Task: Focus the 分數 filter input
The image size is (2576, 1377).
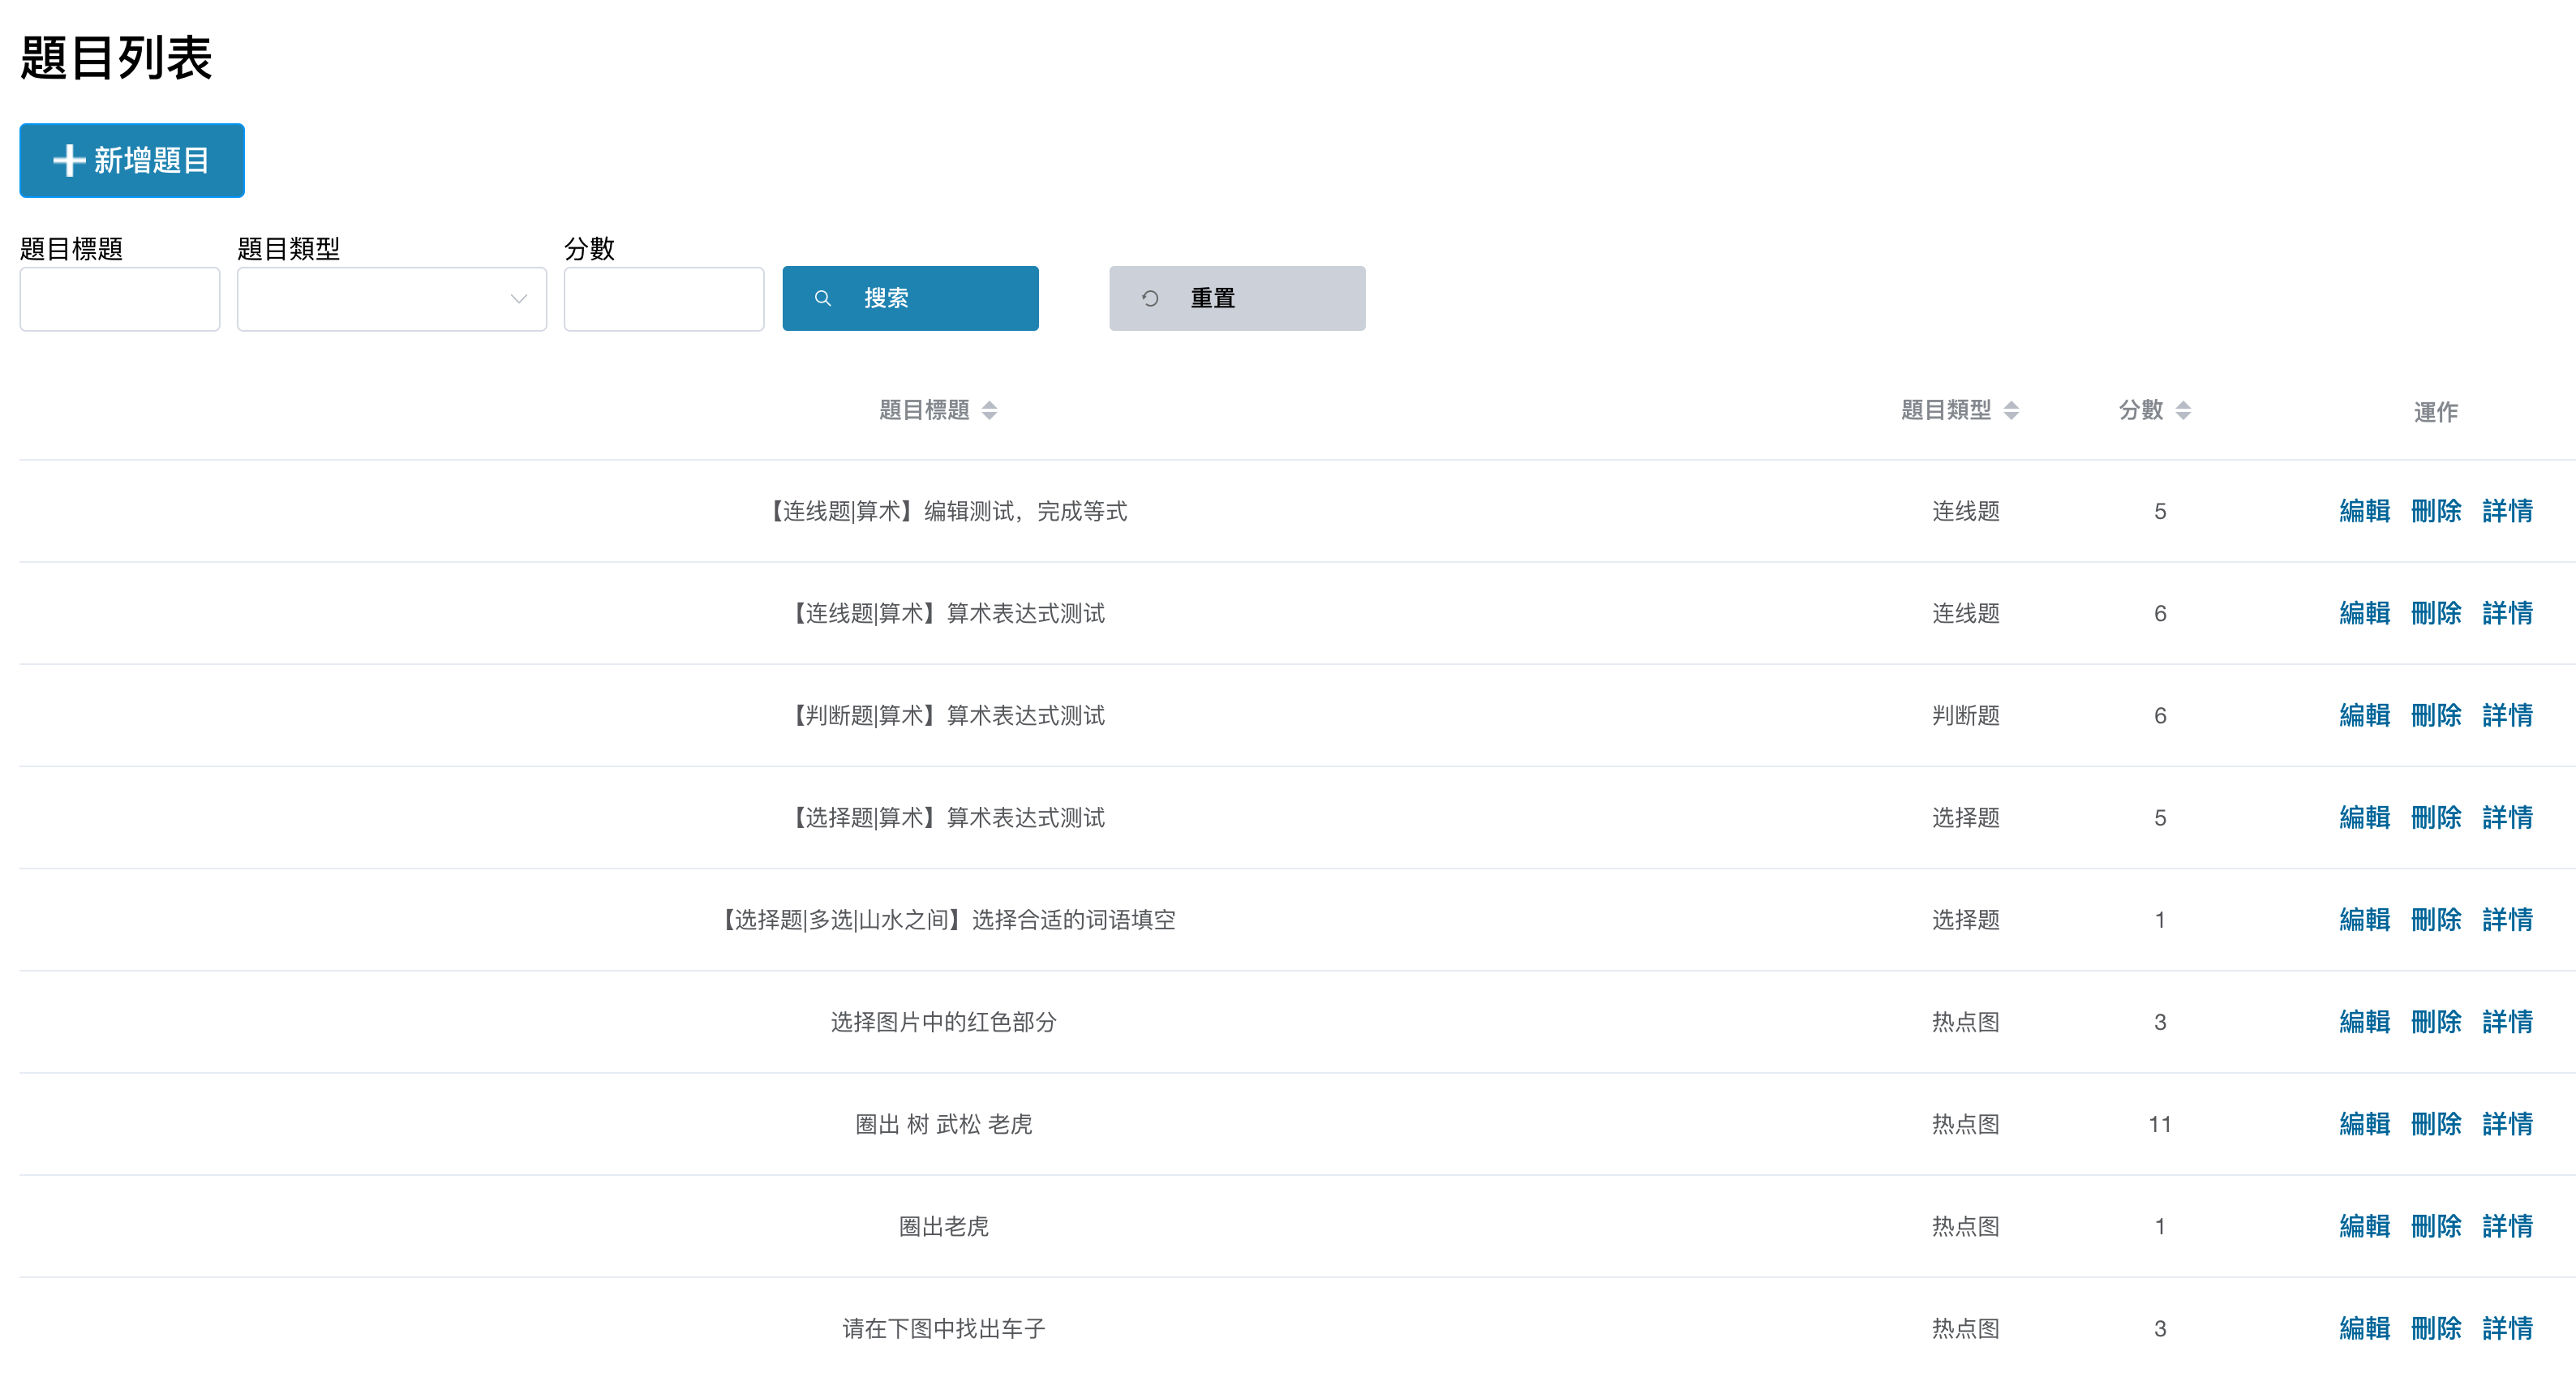Action: tap(664, 298)
